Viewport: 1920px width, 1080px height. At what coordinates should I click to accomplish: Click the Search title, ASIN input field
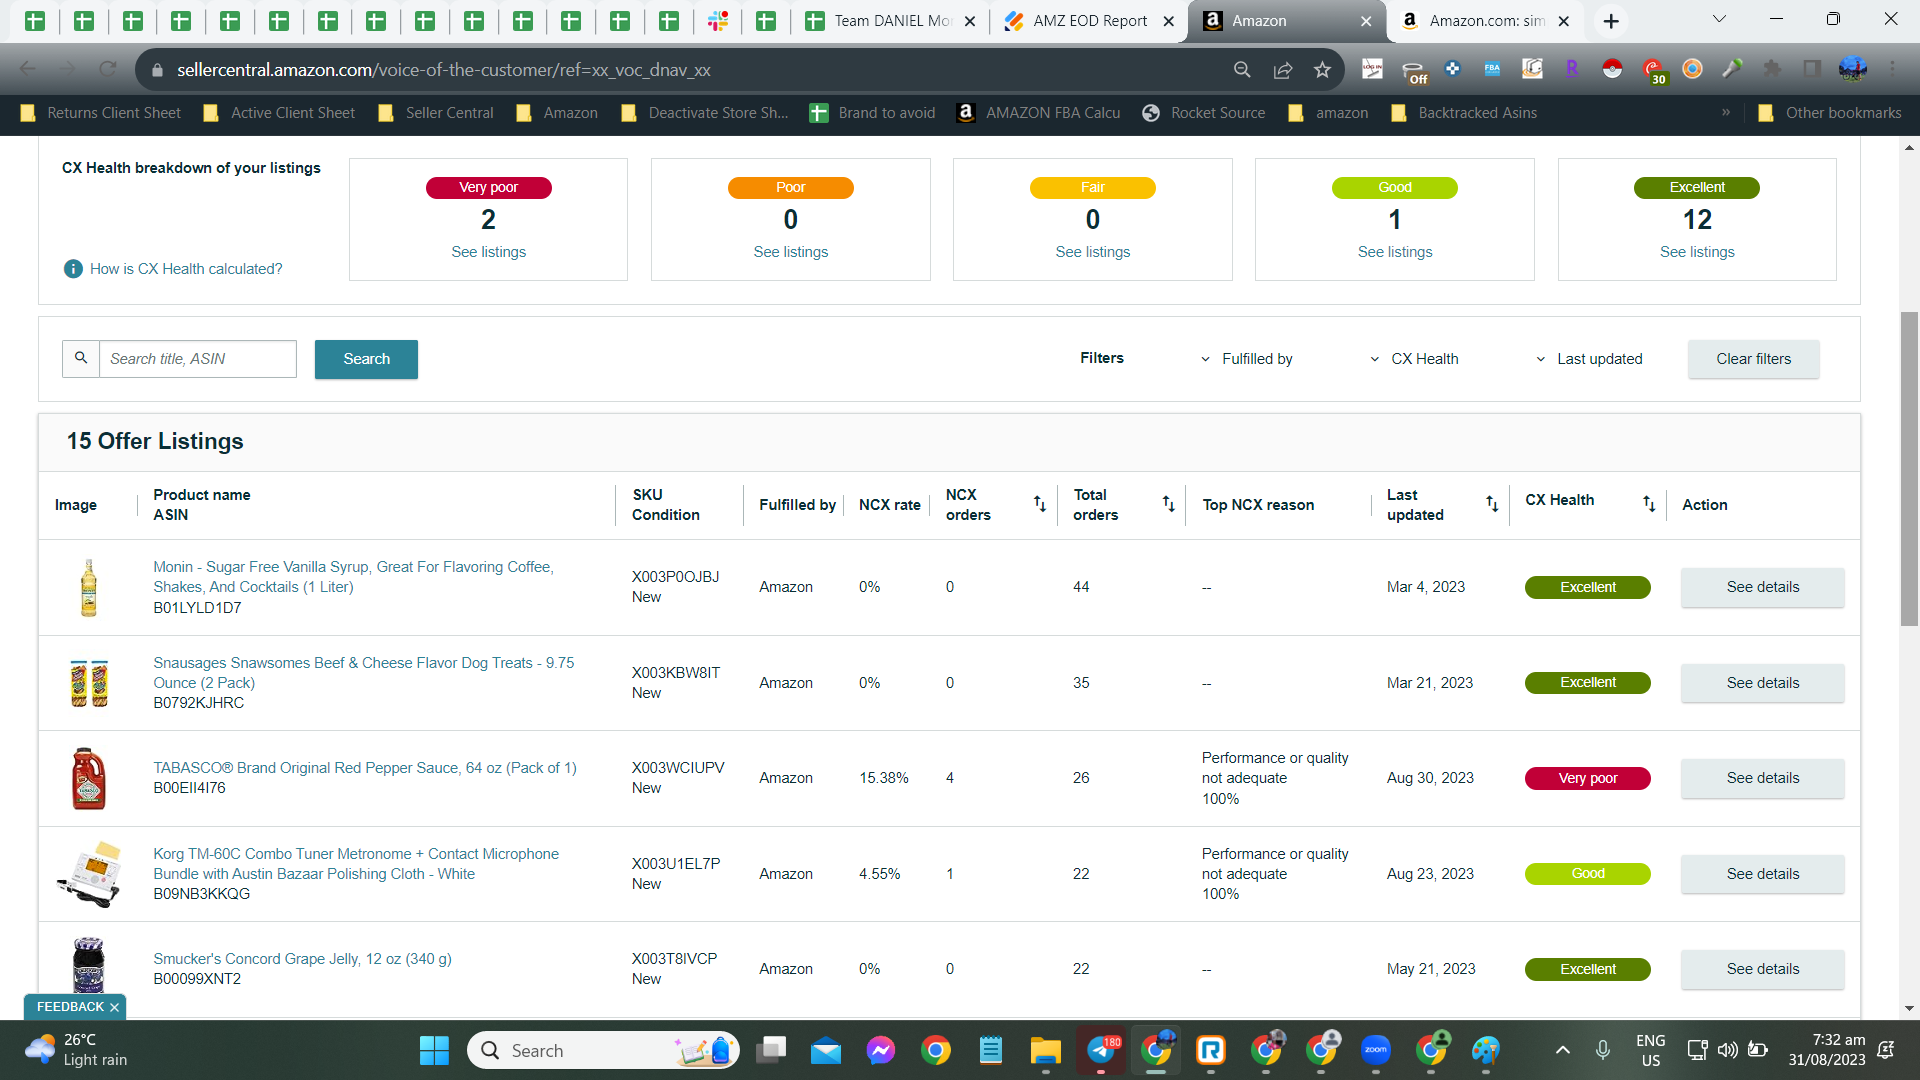tap(198, 359)
